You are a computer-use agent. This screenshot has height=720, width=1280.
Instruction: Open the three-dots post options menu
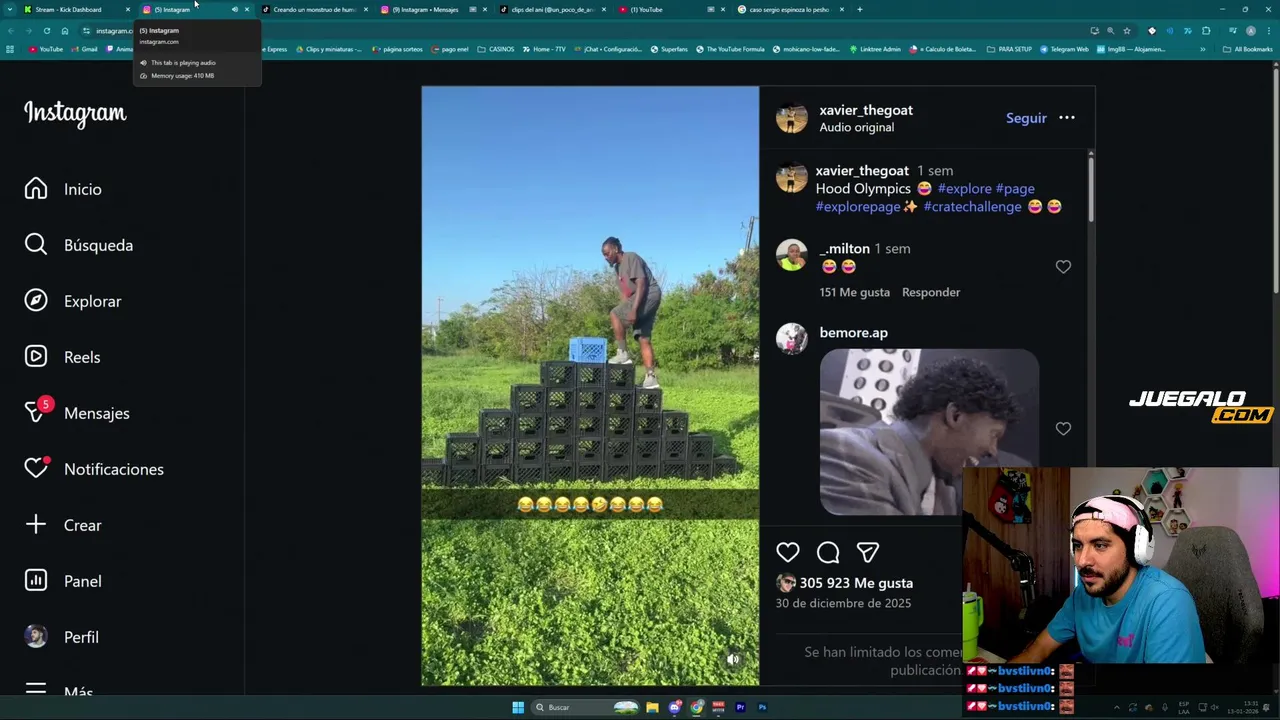tap(1067, 118)
